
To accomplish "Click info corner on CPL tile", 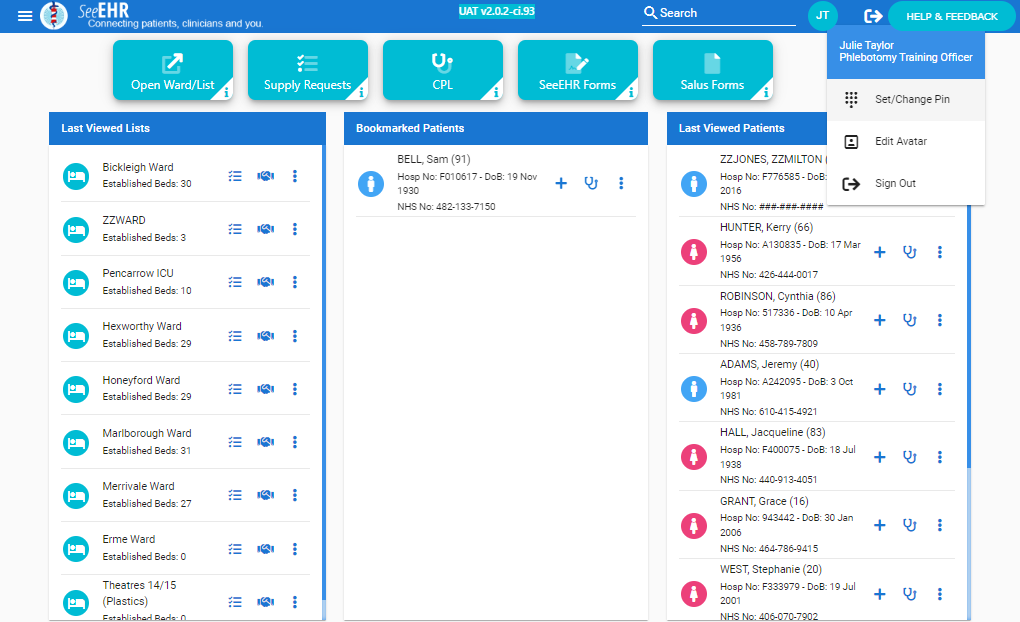I will pyautogui.click(x=494, y=92).
